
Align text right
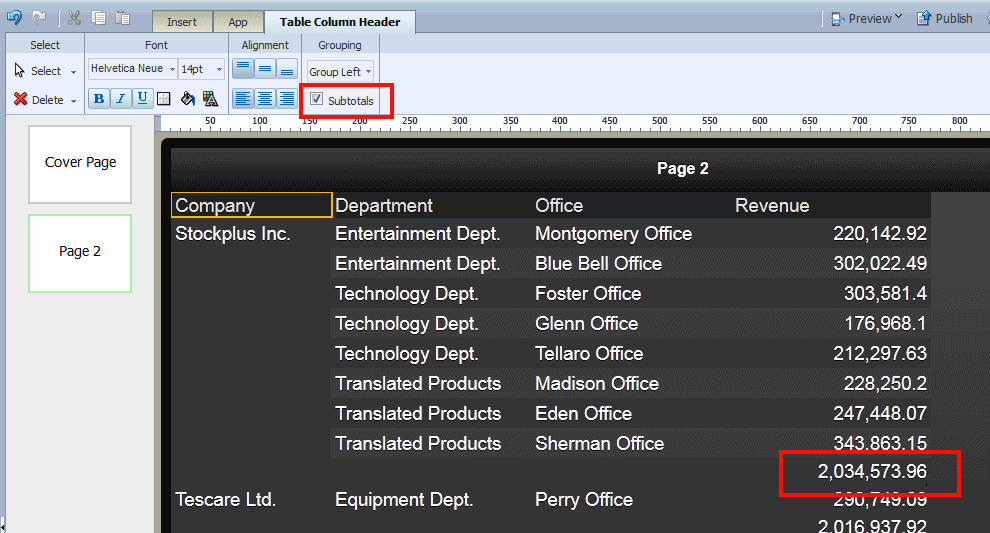pyautogui.click(x=287, y=99)
